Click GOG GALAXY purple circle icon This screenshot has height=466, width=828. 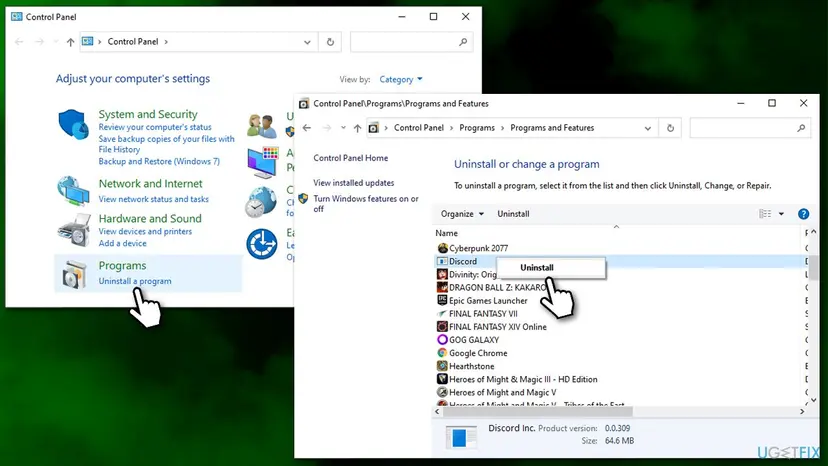pos(443,340)
